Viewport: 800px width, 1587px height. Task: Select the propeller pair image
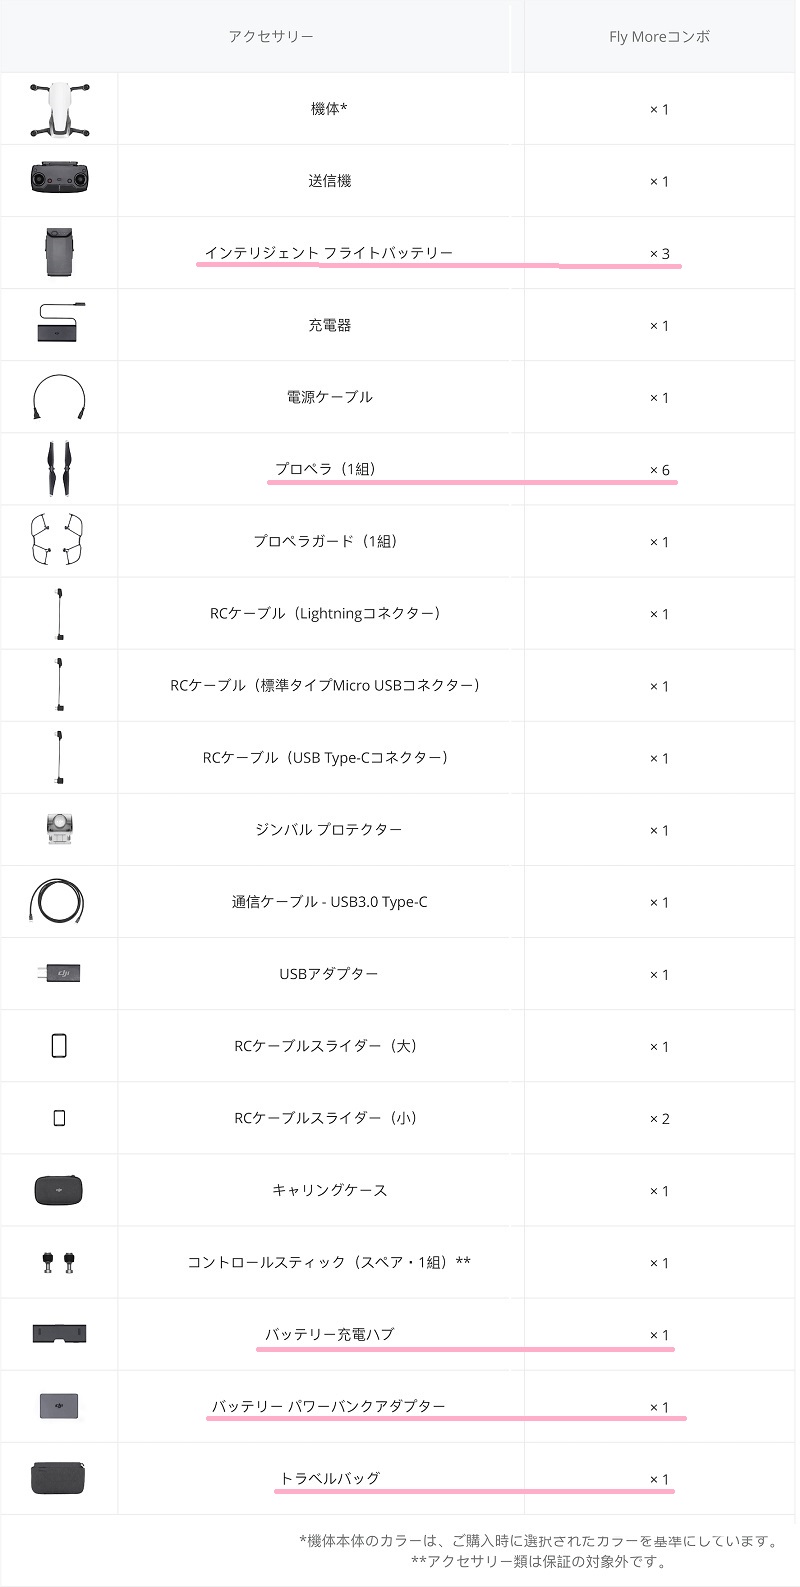59,469
